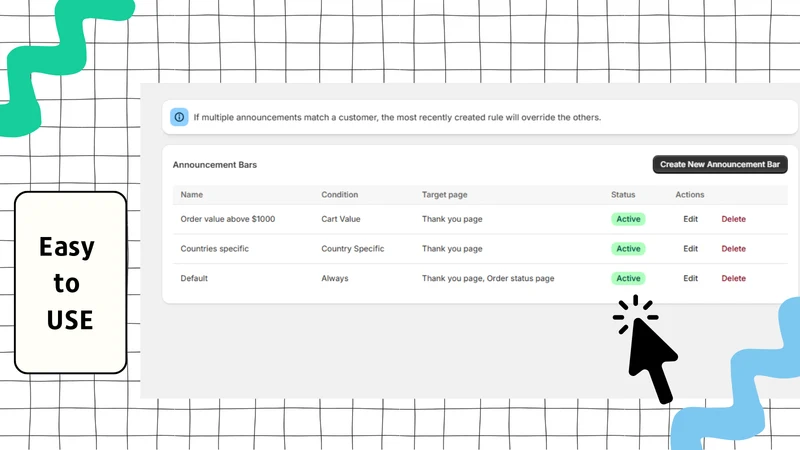
Task: Edit the Countries specific announcement bar
Action: 690,248
